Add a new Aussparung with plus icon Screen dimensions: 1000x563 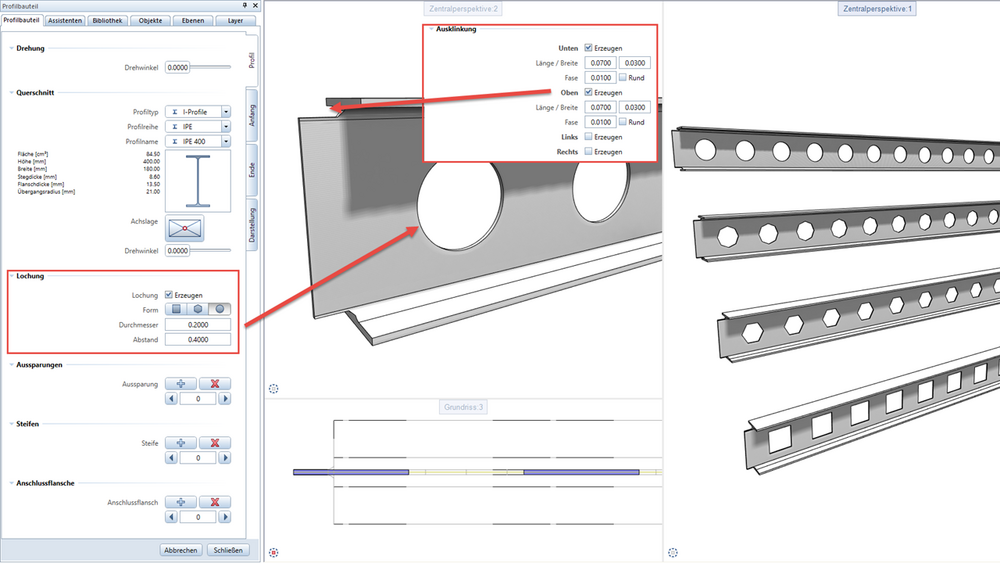coord(180,384)
